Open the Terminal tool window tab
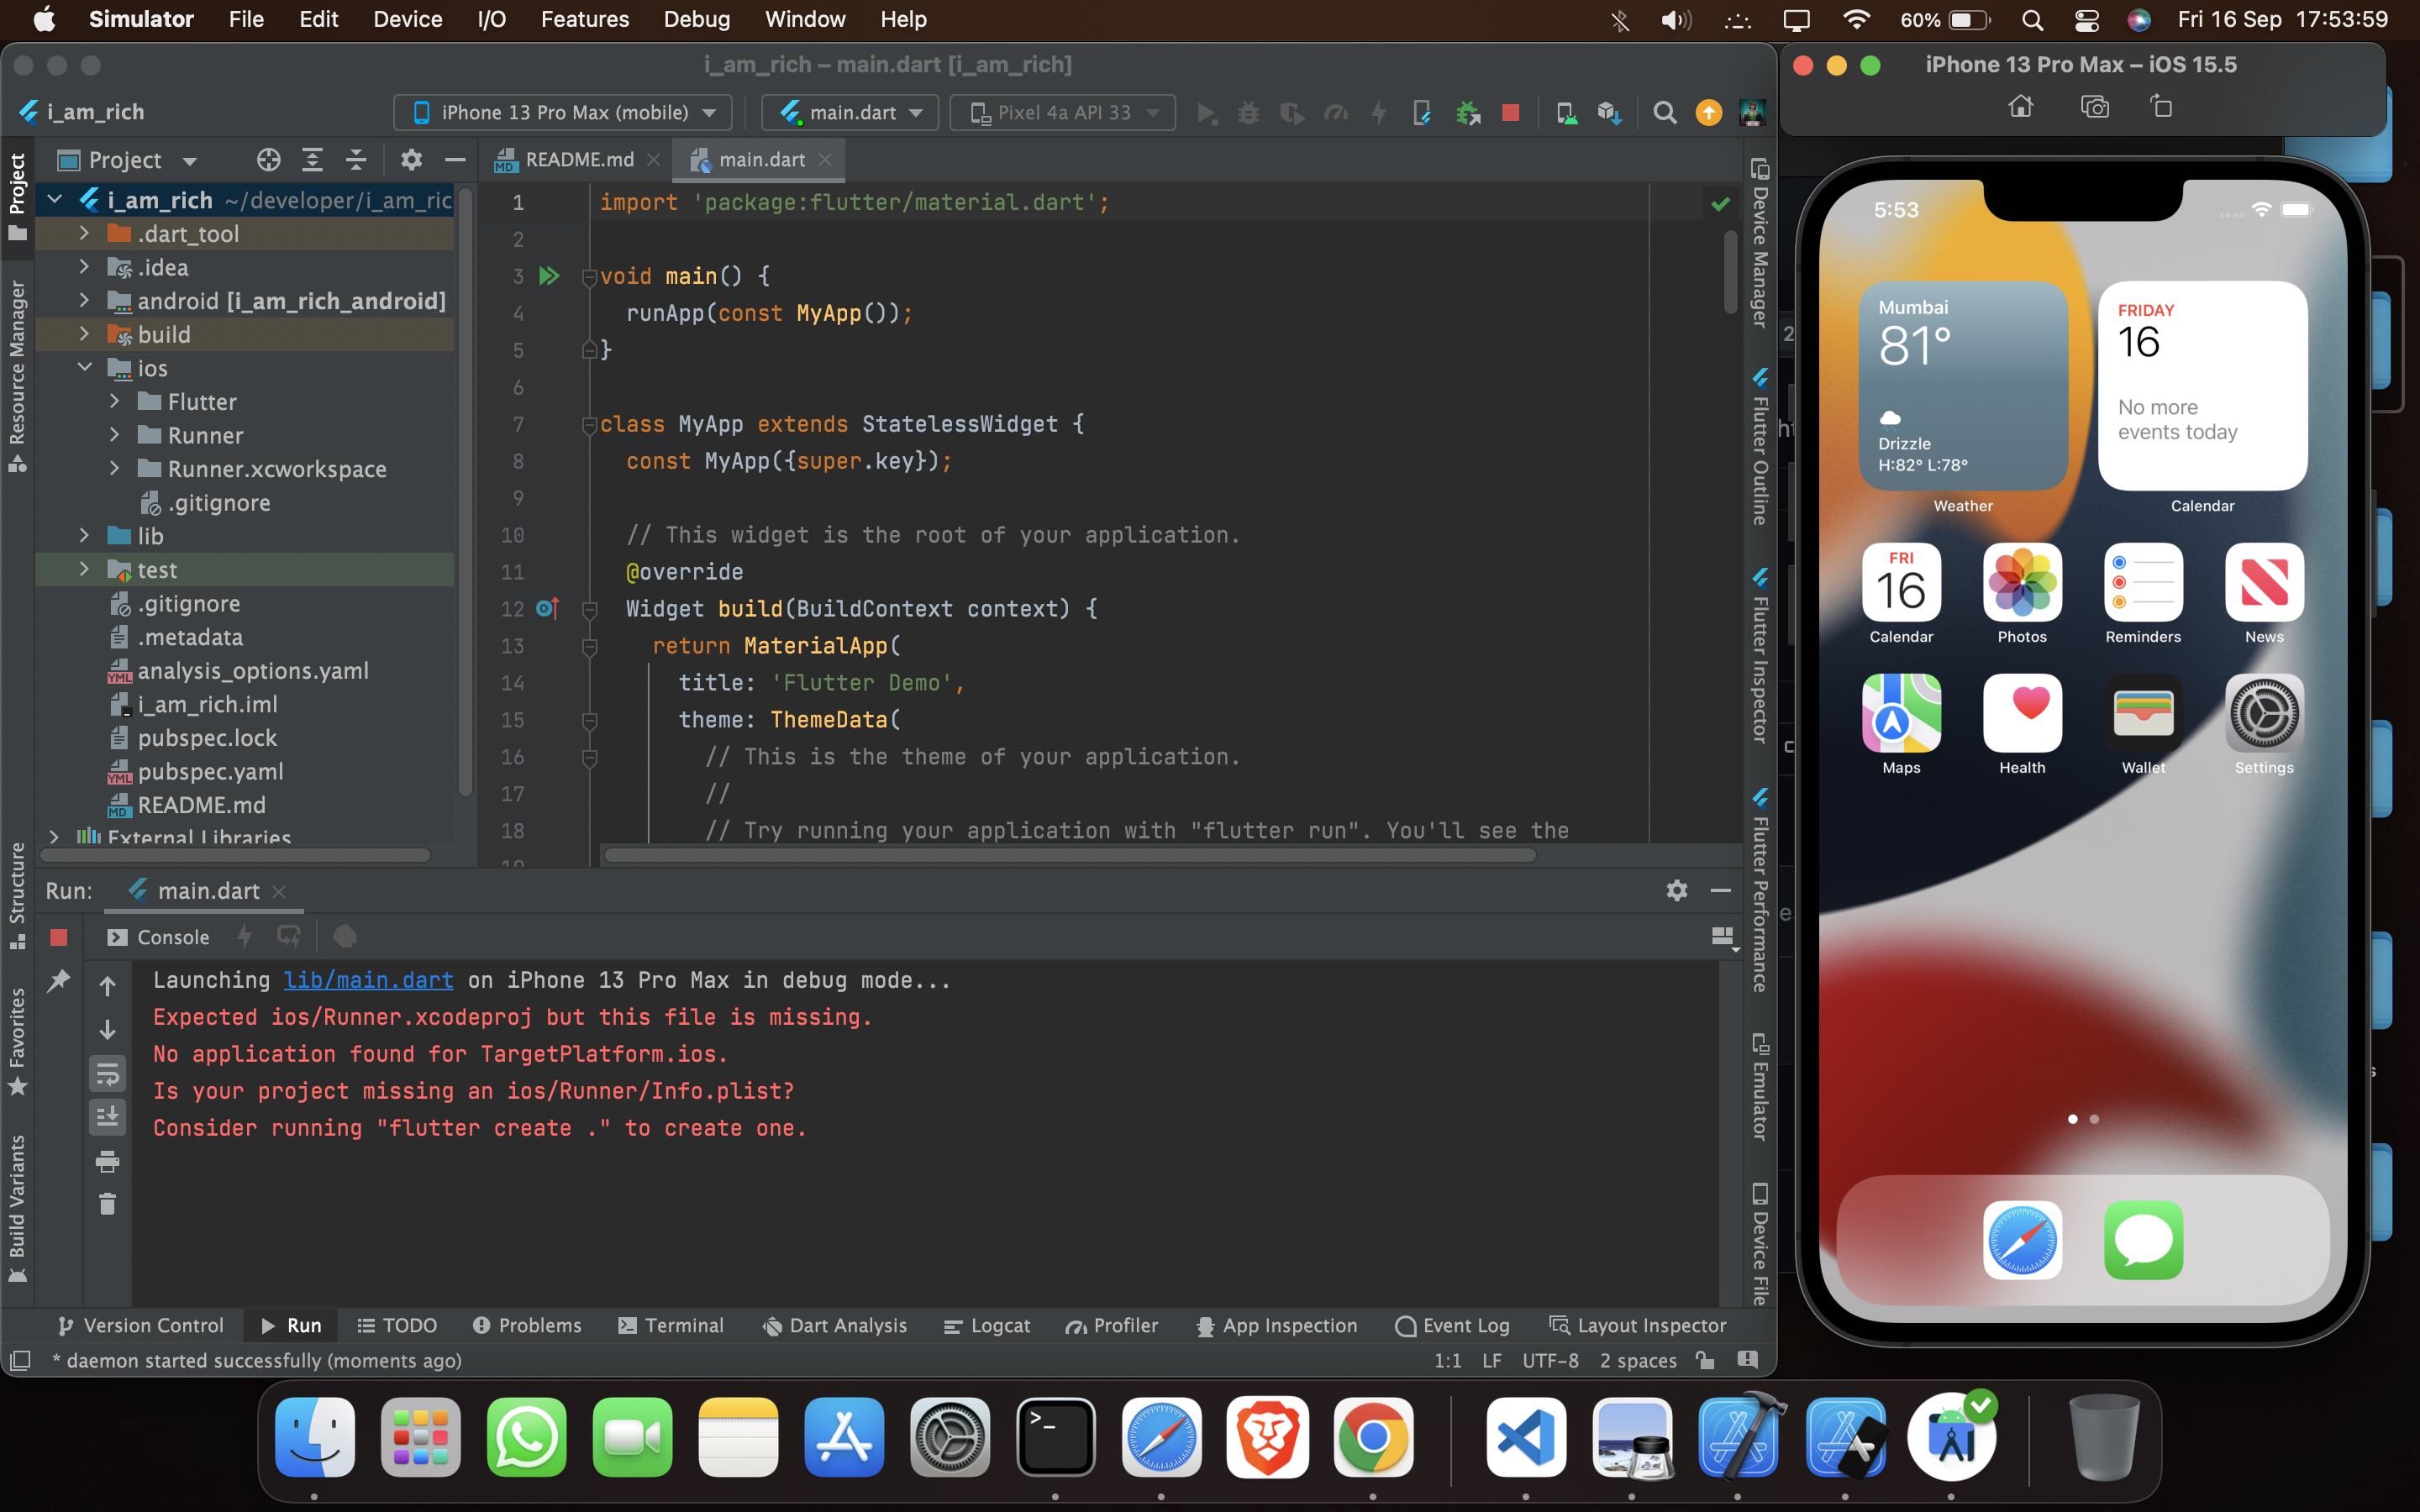Image resolution: width=2420 pixels, height=1512 pixels. [670, 1325]
